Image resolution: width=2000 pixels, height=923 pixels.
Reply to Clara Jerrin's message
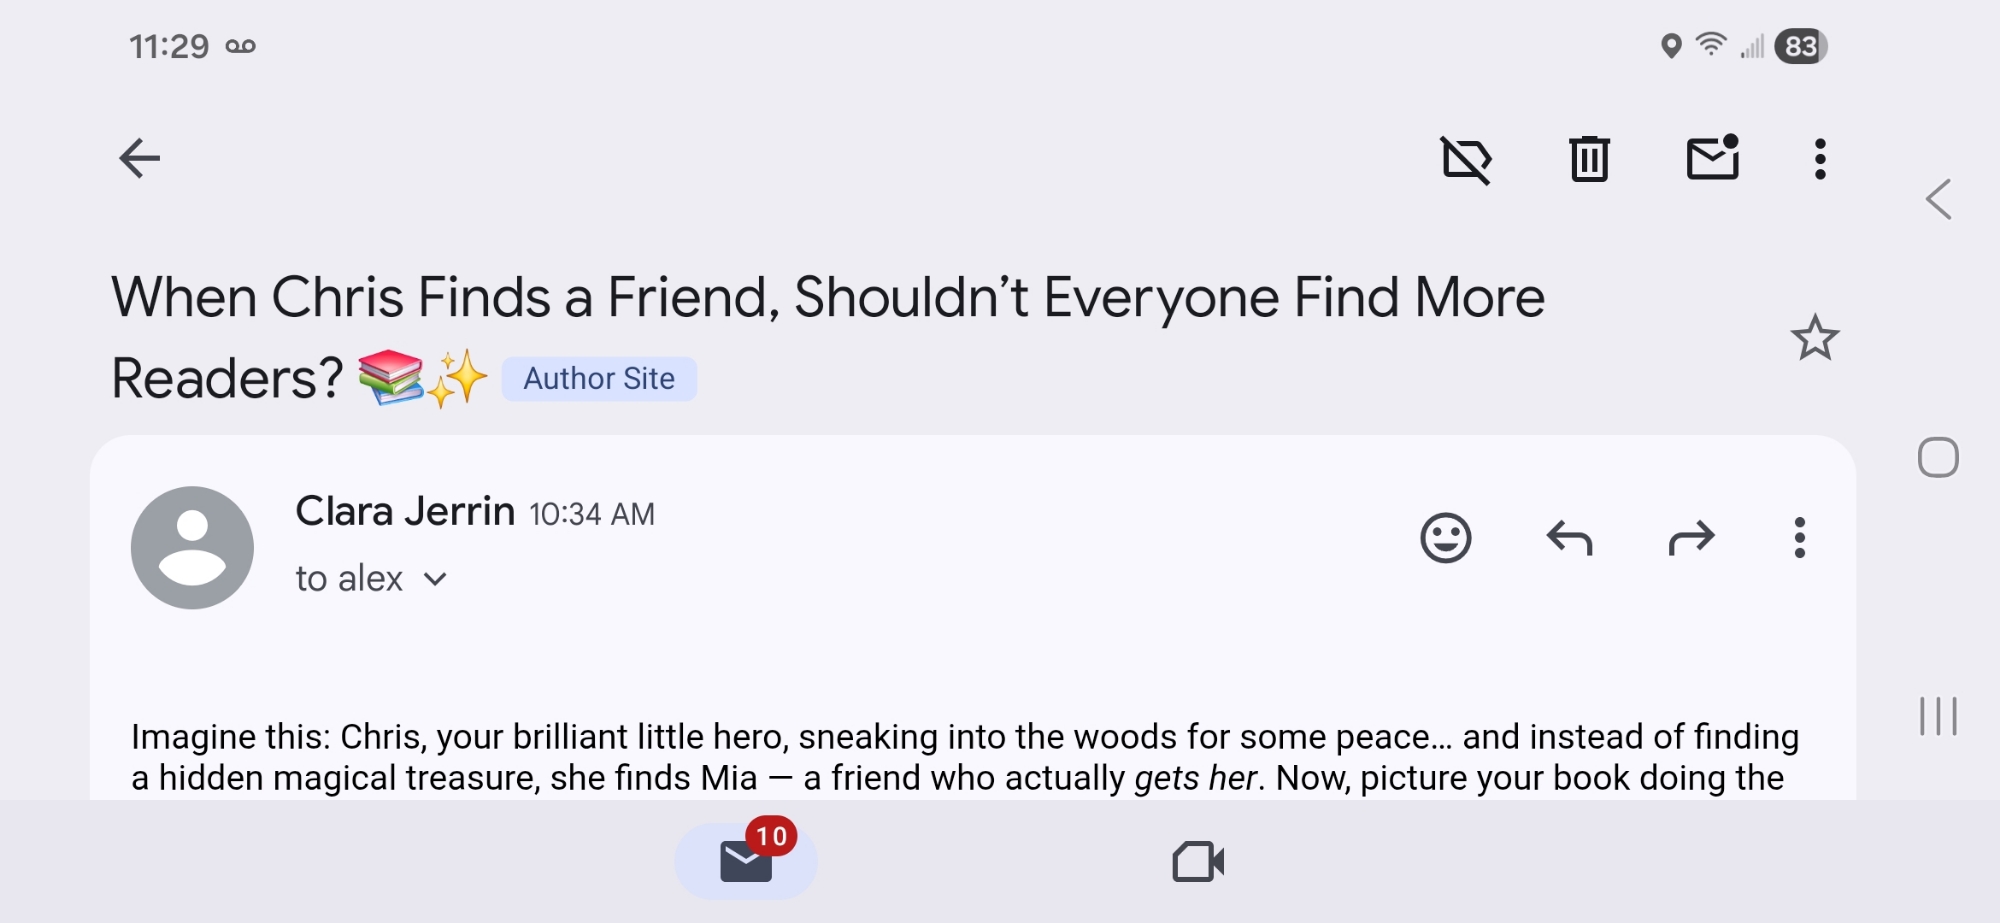1569,539
